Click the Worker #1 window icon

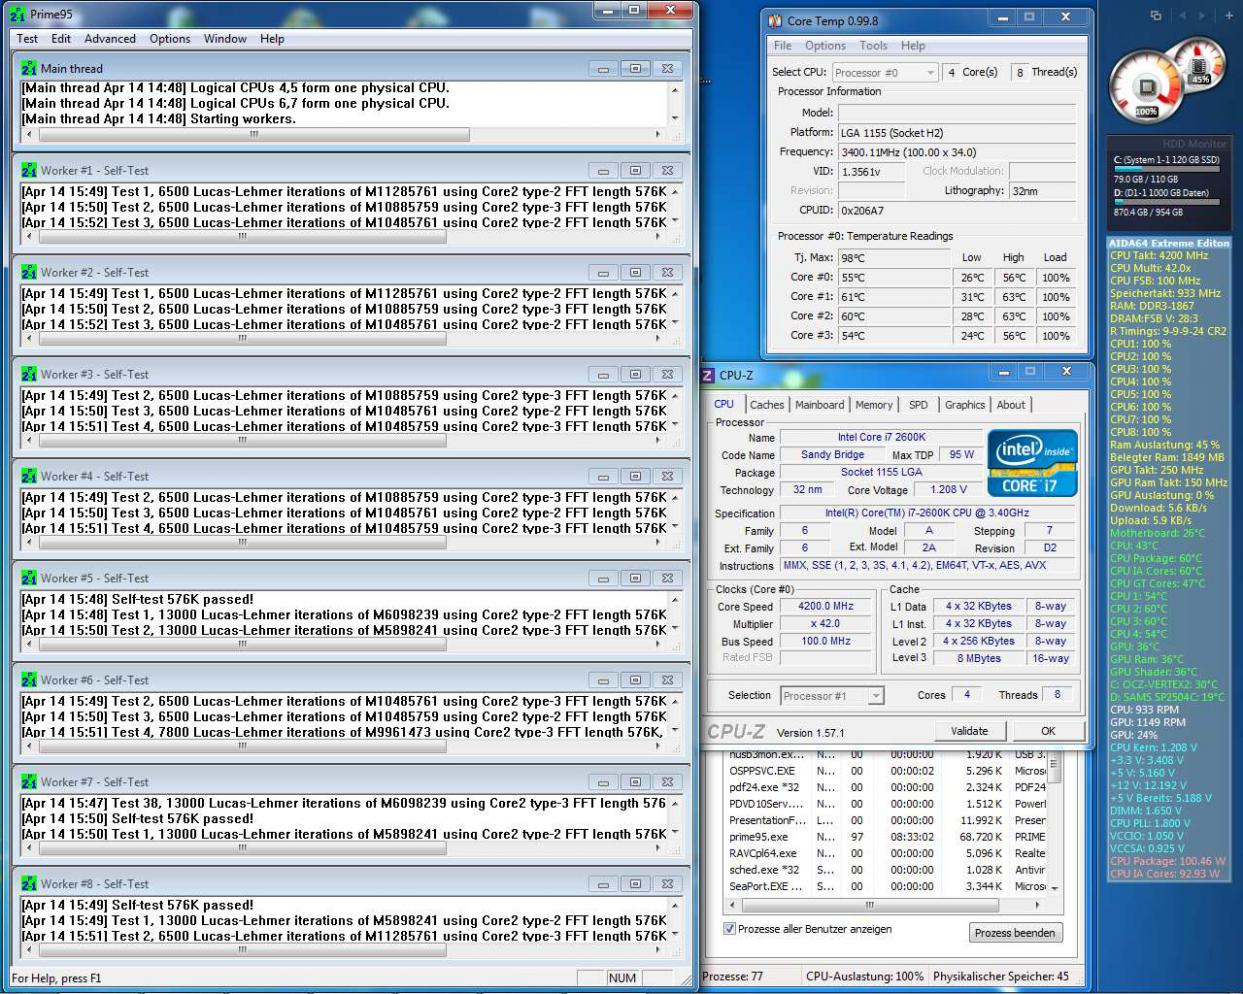(29, 171)
